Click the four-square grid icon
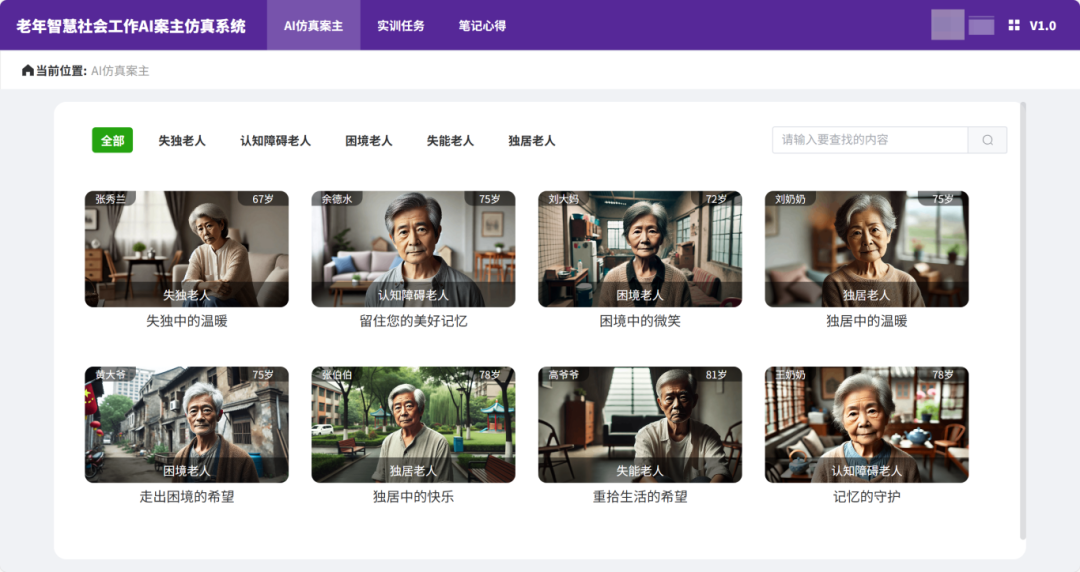The height and width of the screenshot is (572, 1080). coord(1014,25)
